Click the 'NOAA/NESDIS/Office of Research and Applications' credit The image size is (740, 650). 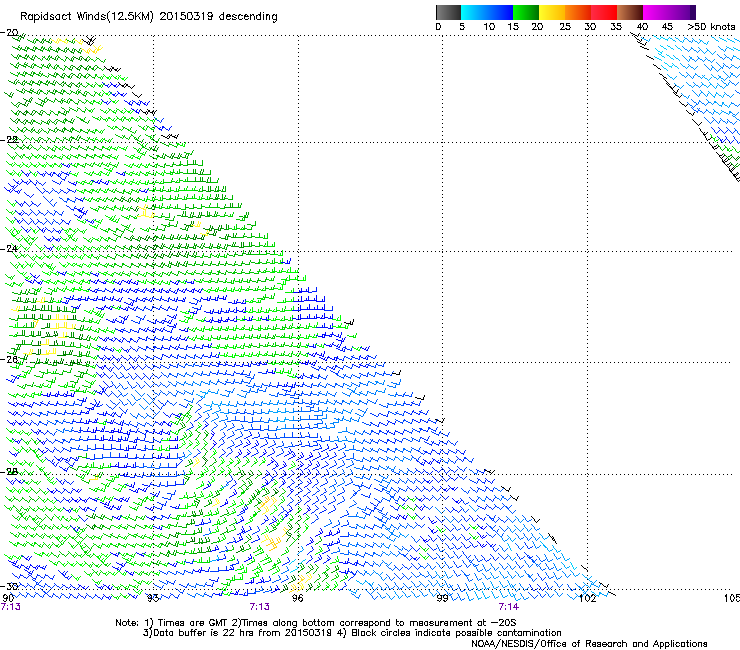tap(589, 643)
